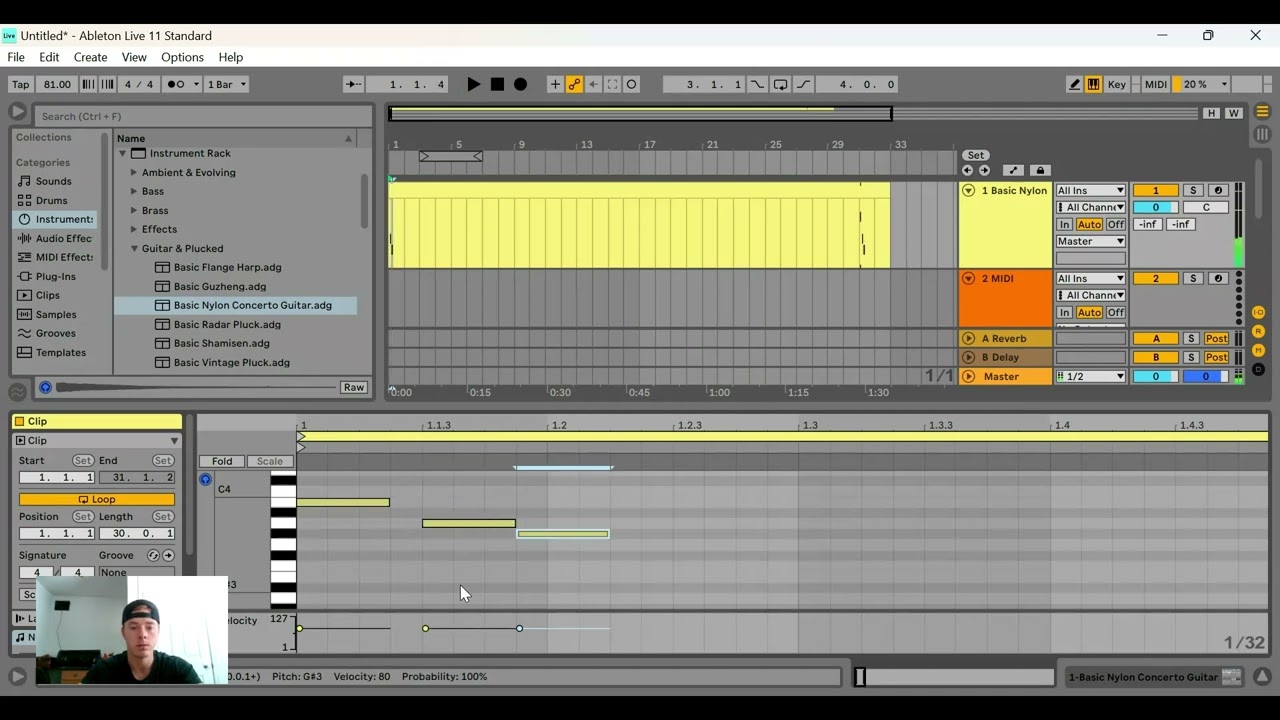Click the MIDI Arrangement Overdub plus icon
1280x720 pixels.
point(555,84)
